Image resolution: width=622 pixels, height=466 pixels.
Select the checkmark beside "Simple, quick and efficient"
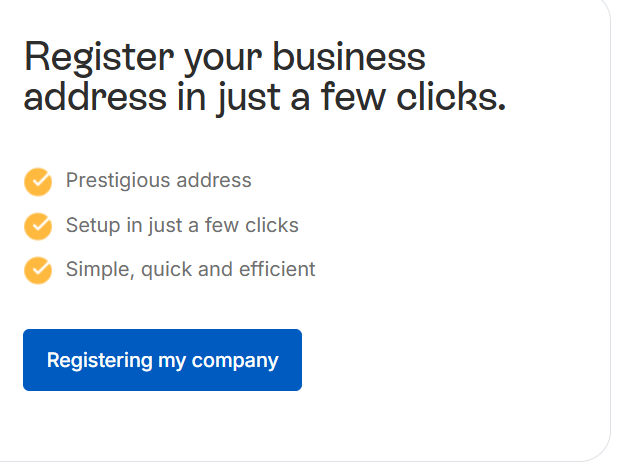(x=38, y=270)
